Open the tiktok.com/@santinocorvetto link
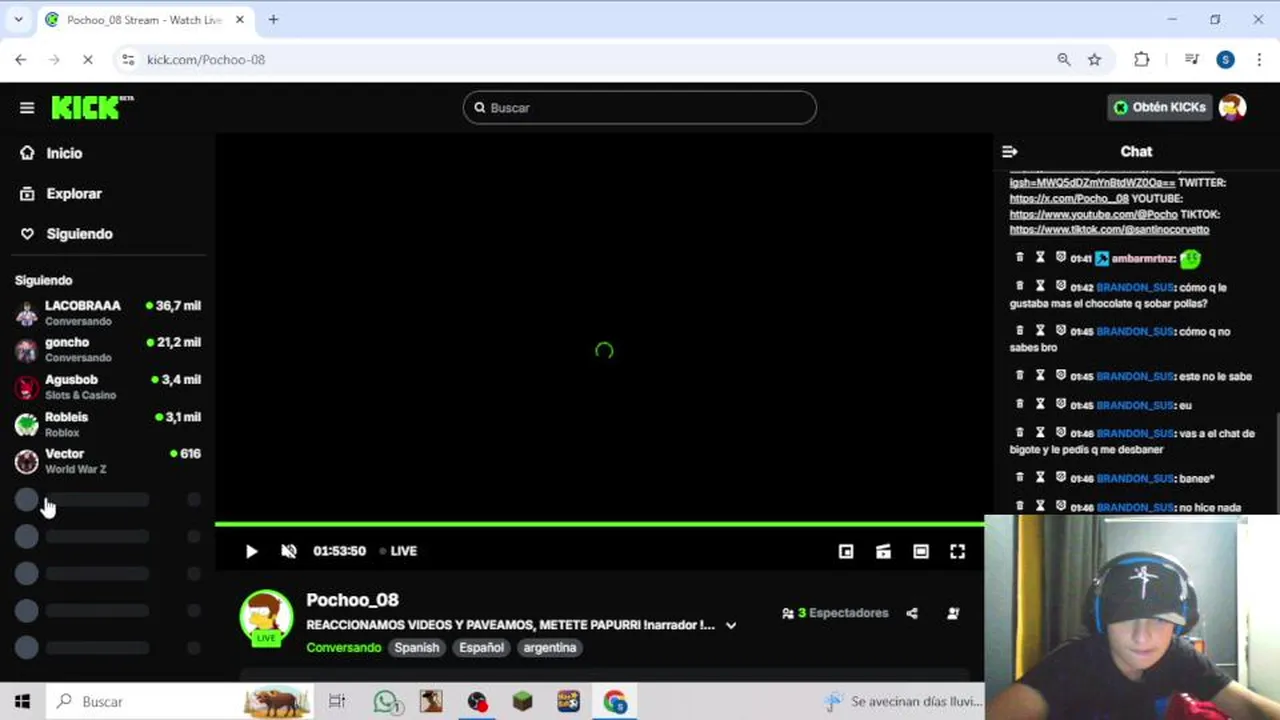Viewport: 1280px width, 720px height. (x=1109, y=230)
